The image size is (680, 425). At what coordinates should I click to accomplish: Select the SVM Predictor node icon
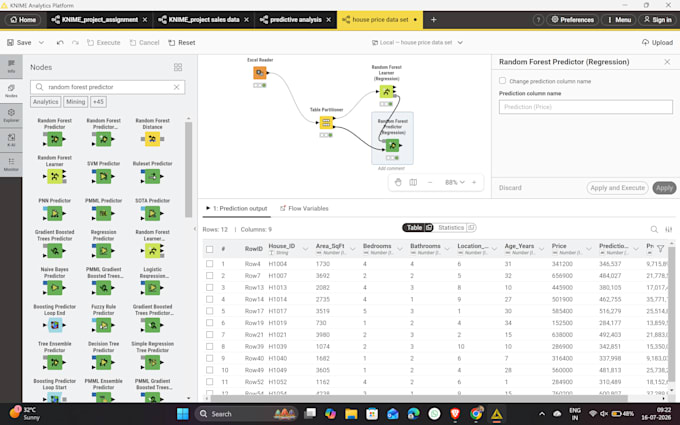coord(103,177)
